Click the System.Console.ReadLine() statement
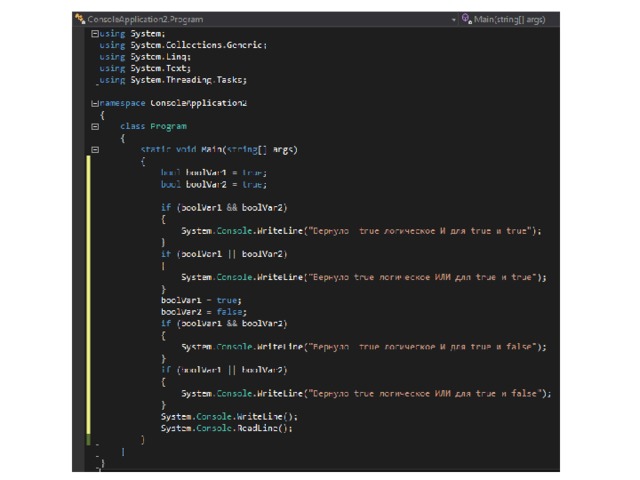The width and height of the screenshot is (640, 480). [227, 428]
